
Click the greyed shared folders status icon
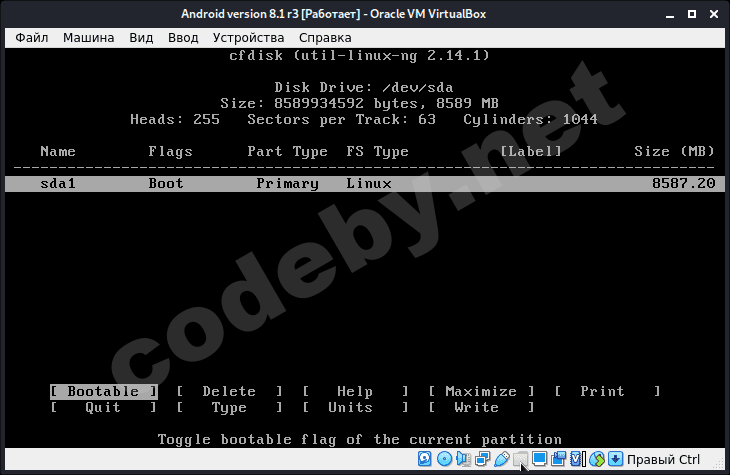520,459
